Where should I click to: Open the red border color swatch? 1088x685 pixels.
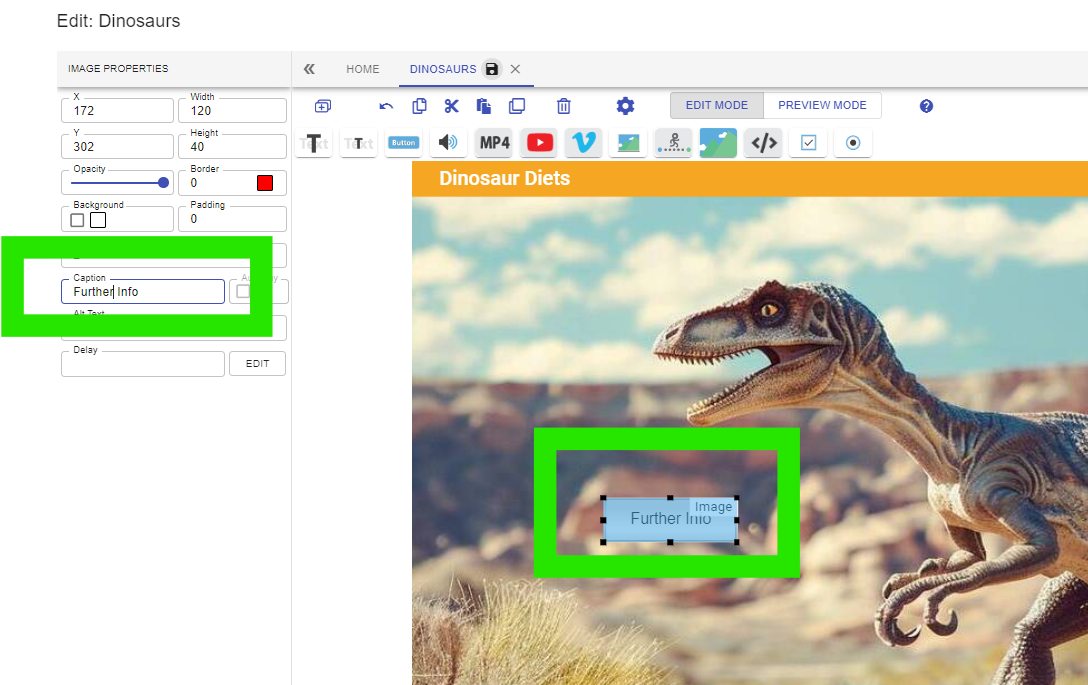click(265, 183)
